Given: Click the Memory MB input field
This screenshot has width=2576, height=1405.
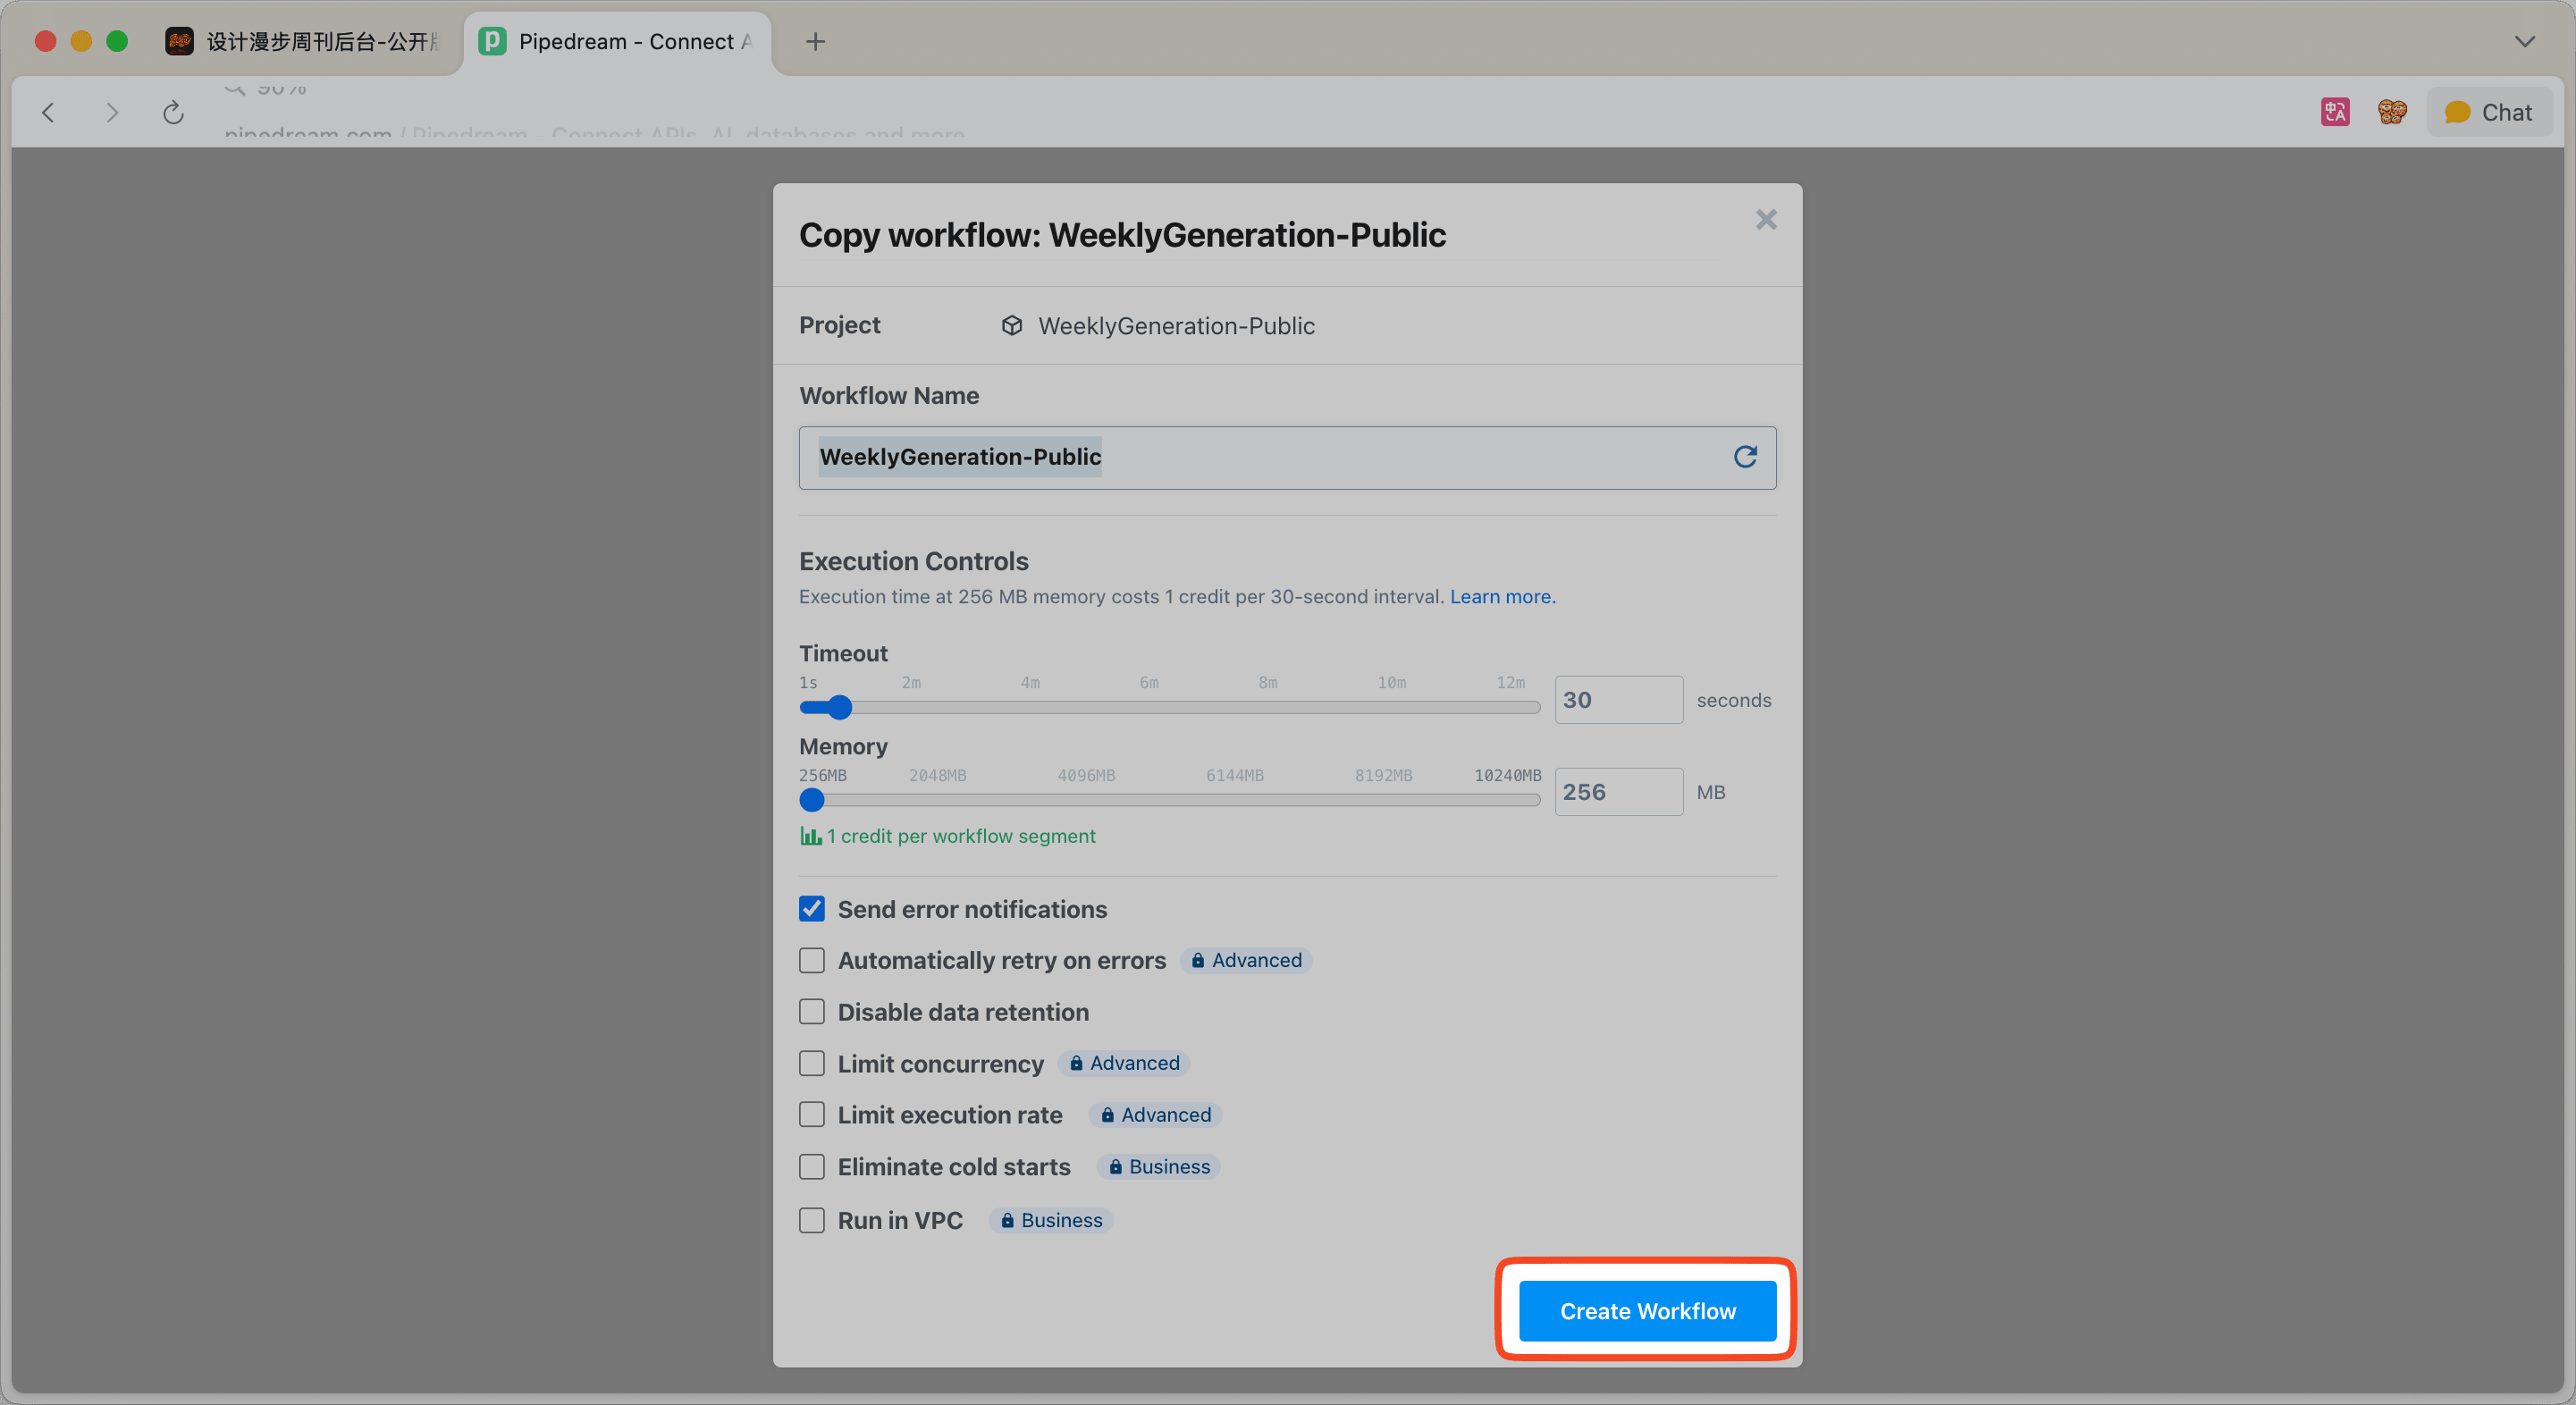Looking at the screenshot, I should coord(1617,792).
